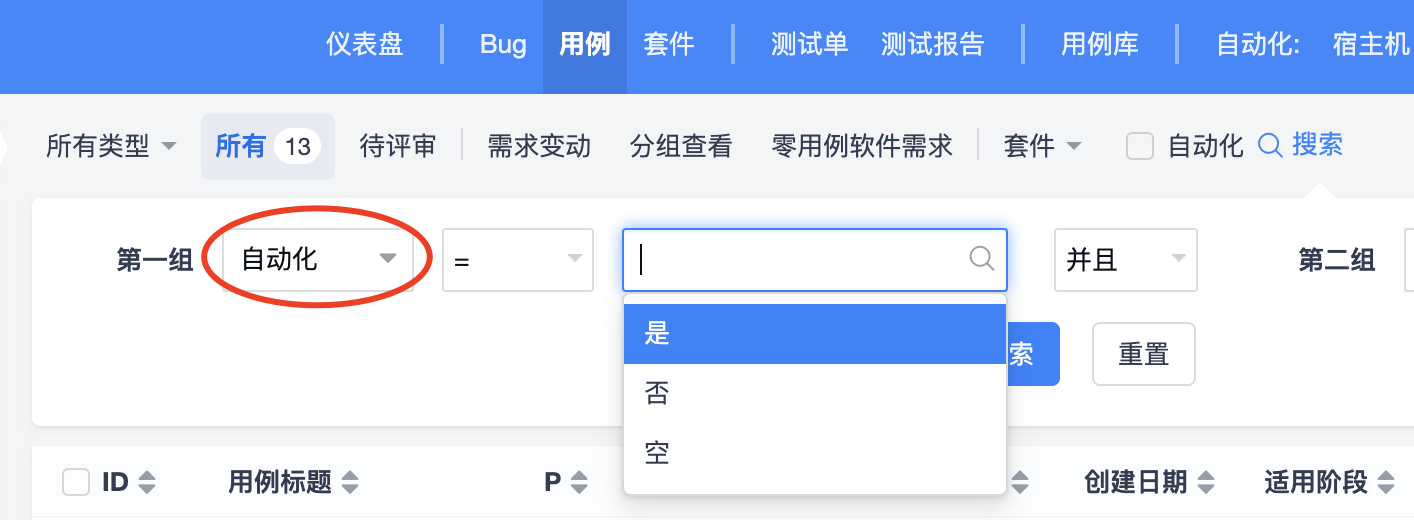Open the 所有类型 dropdown
Screen dimensions: 1414x520
tap(111, 146)
